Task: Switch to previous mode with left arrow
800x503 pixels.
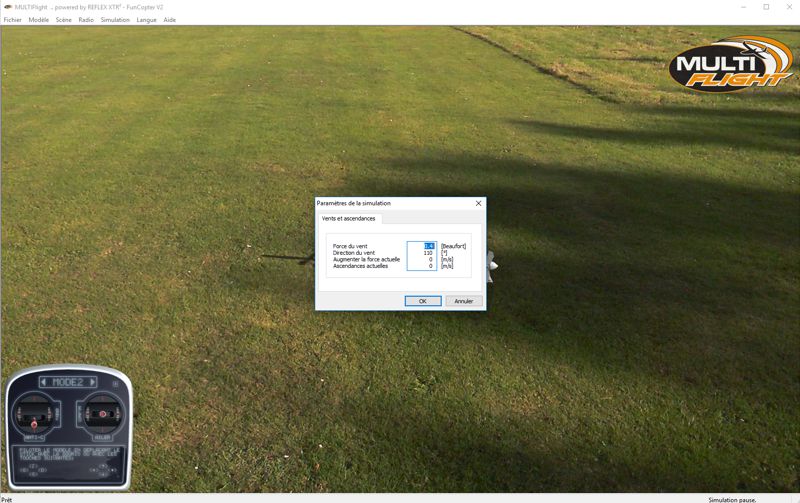Action: click(x=44, y=382)
